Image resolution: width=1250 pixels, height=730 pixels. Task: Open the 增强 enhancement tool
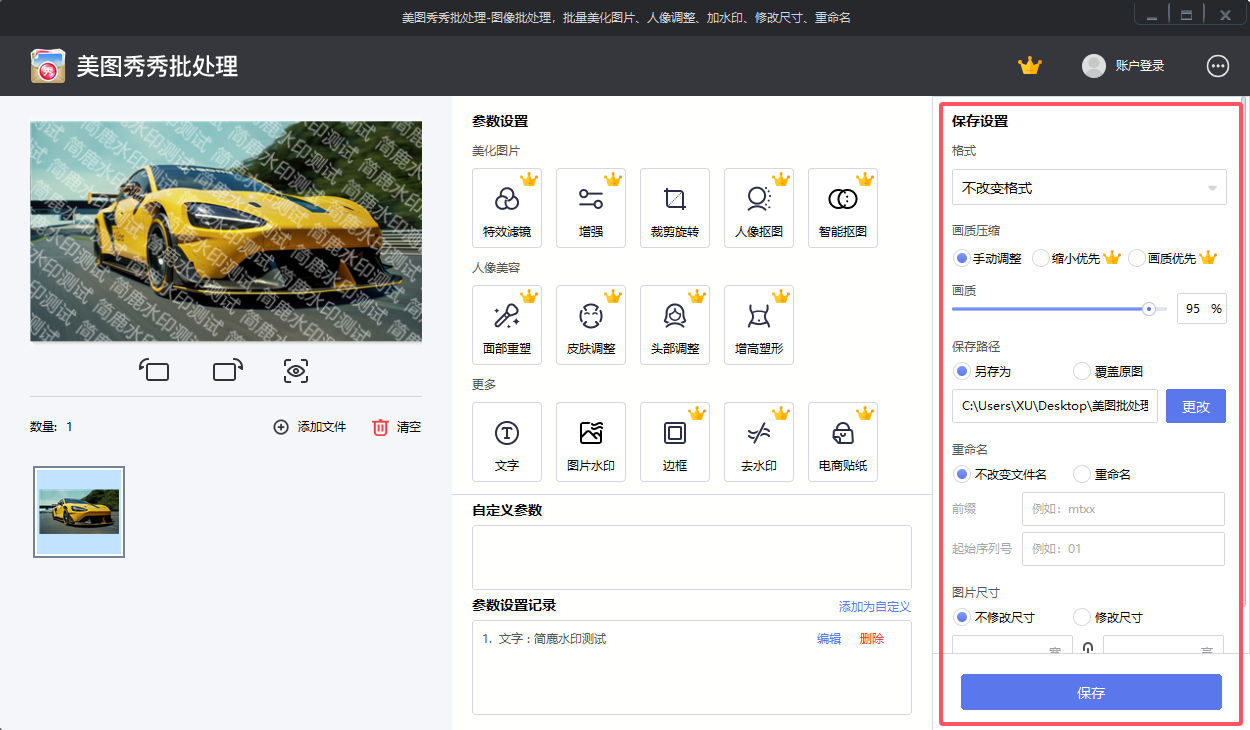590,207
